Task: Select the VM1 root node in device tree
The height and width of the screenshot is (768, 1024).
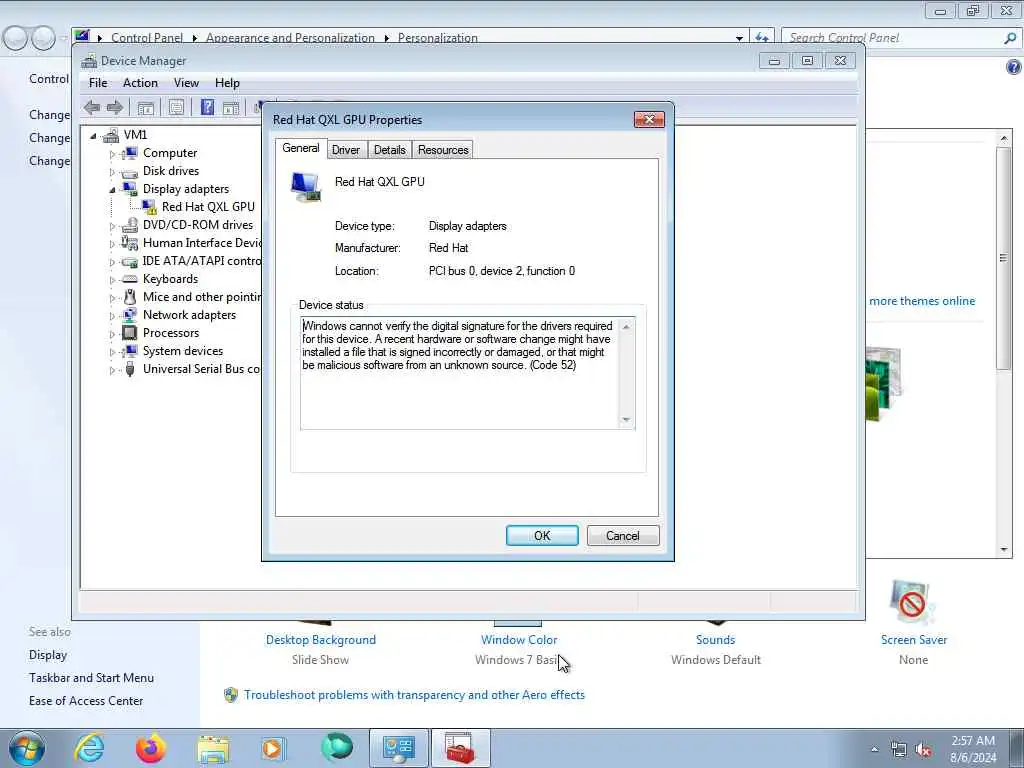Action: (x=135, y=135)
